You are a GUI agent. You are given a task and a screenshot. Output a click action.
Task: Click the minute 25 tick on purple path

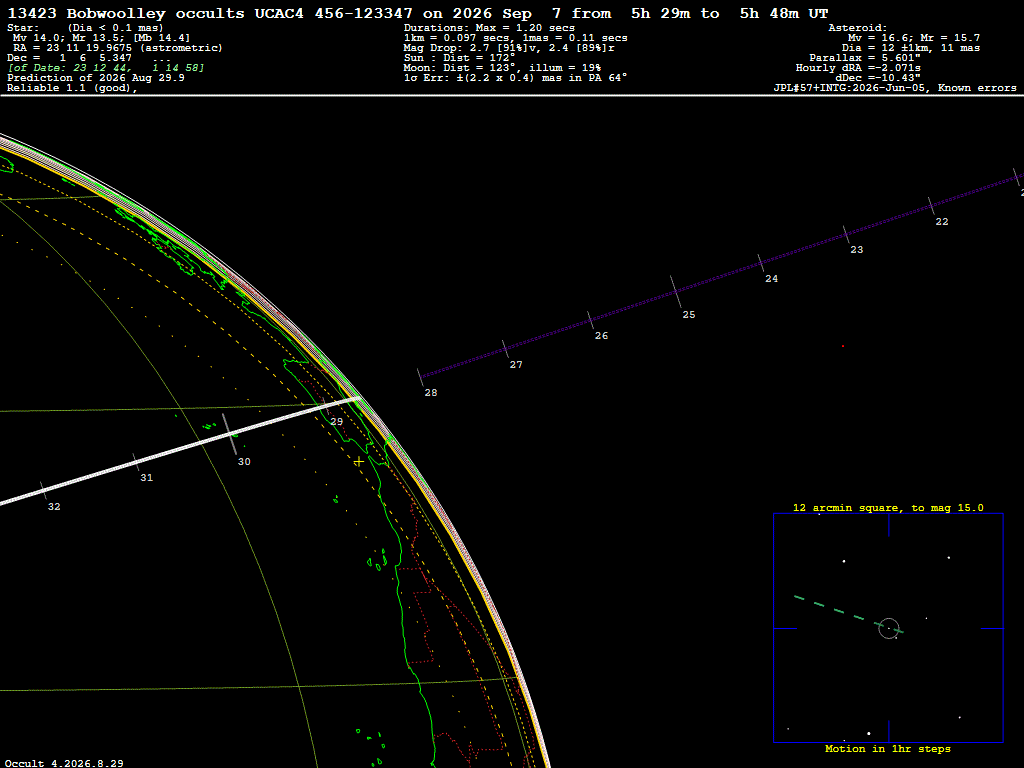click(x=675, y=291)
